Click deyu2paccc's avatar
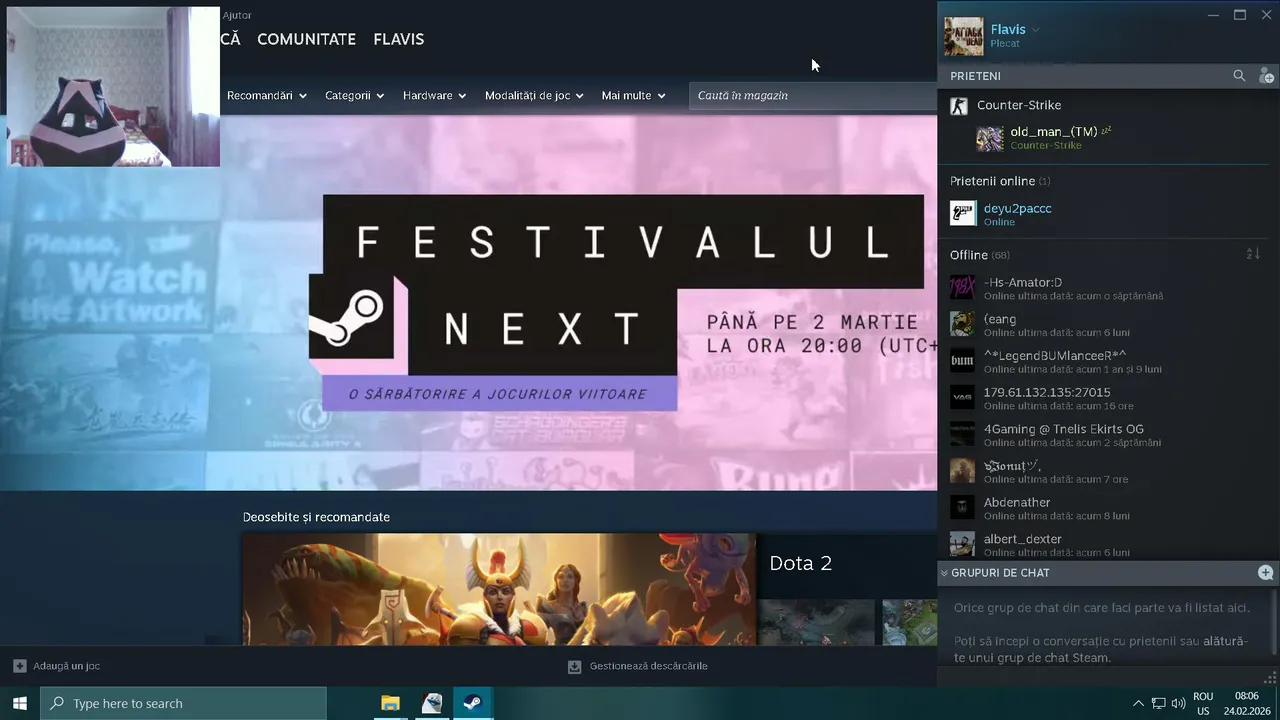Viewport: 1280px width, 720px height. (x=963, y=213)
